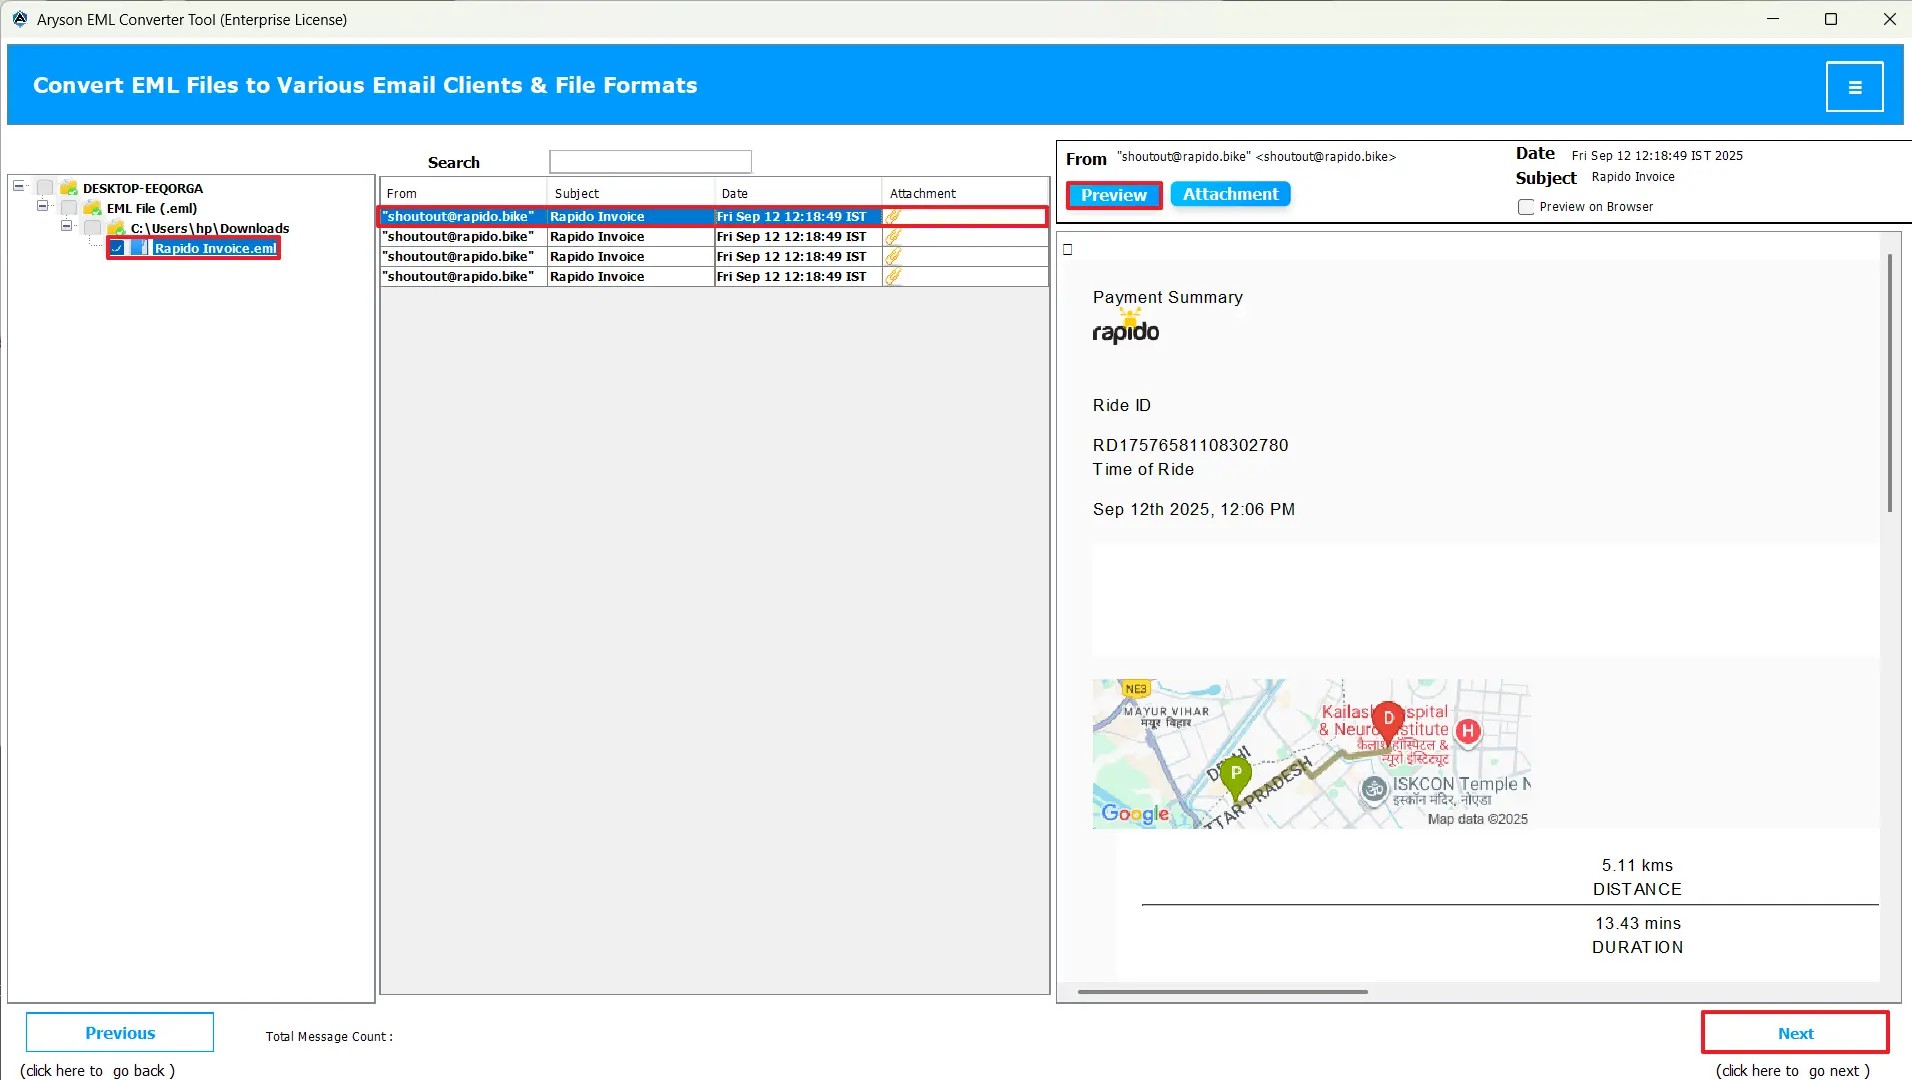
Task: Sort by the Attachment column header
Action: 965,193
